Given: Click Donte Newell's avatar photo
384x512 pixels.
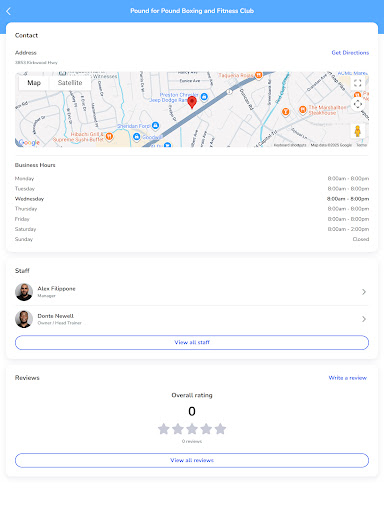Looking at the screenshot, I should click(24, 319).
